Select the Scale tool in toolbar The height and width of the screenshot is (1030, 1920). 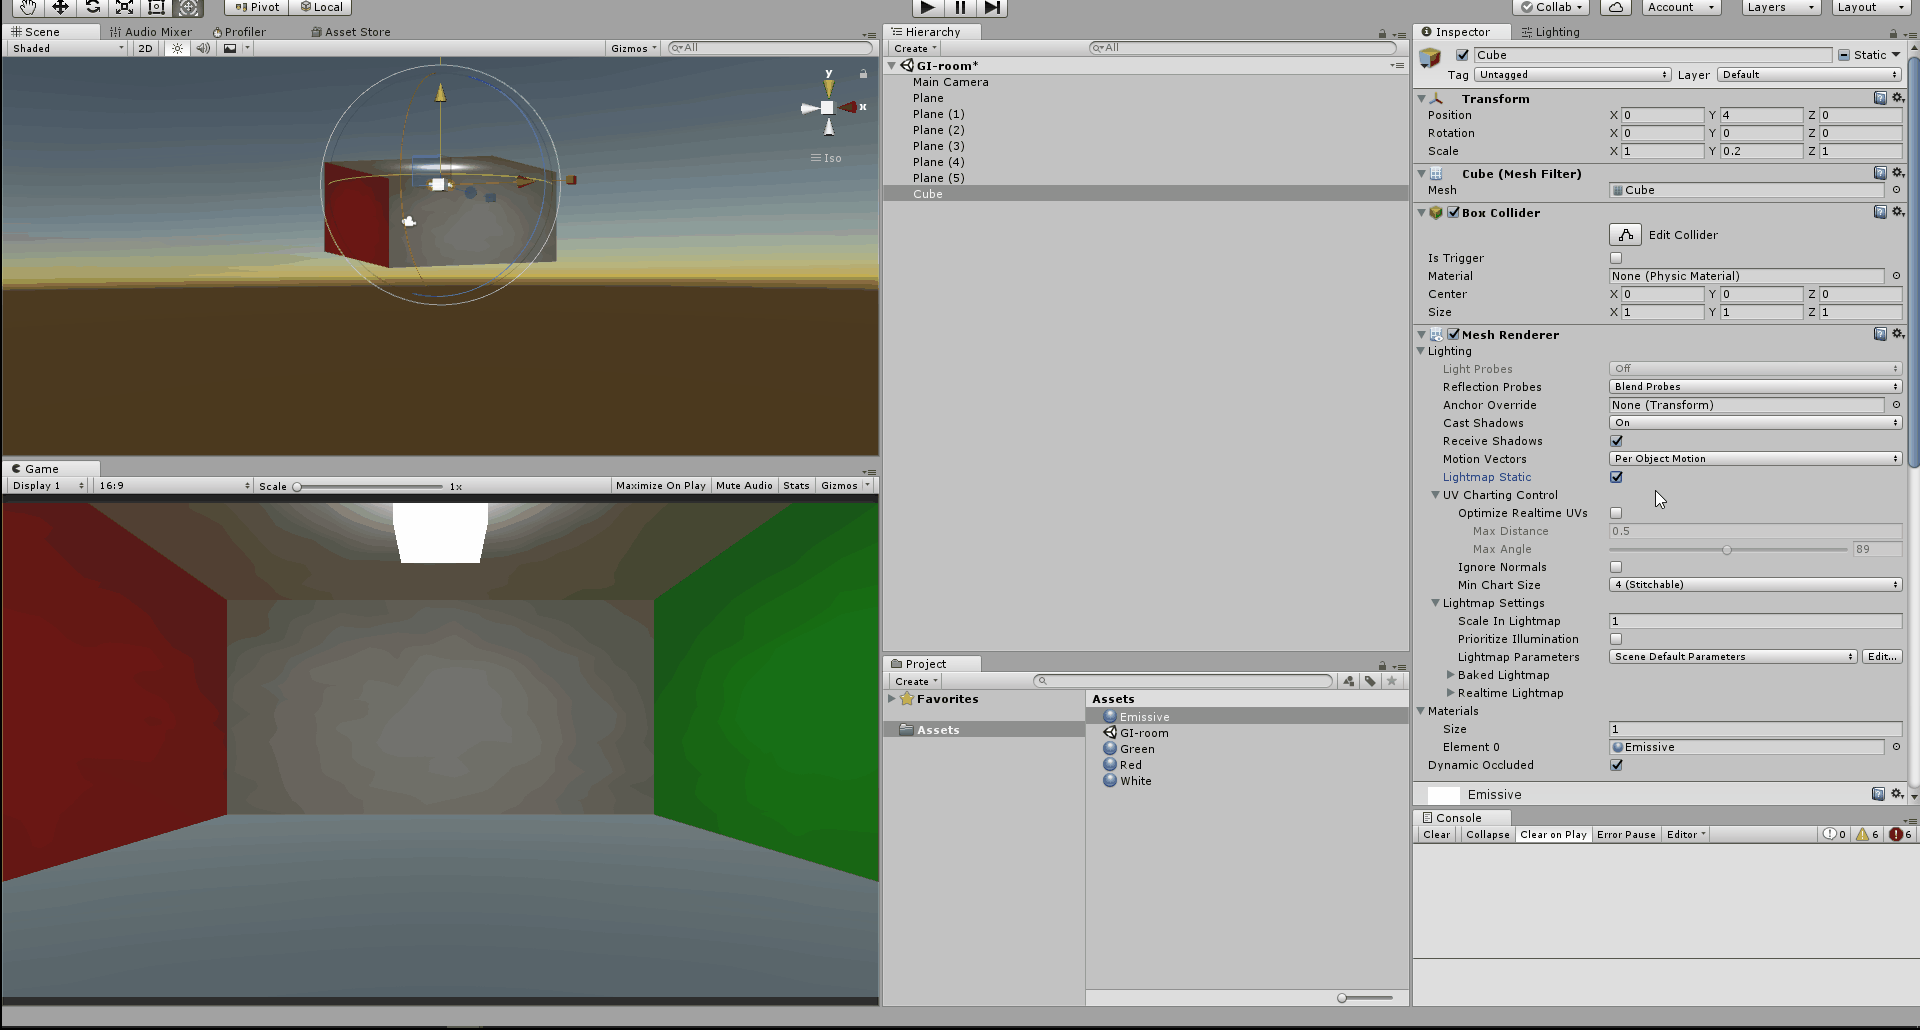click(124, 7)
